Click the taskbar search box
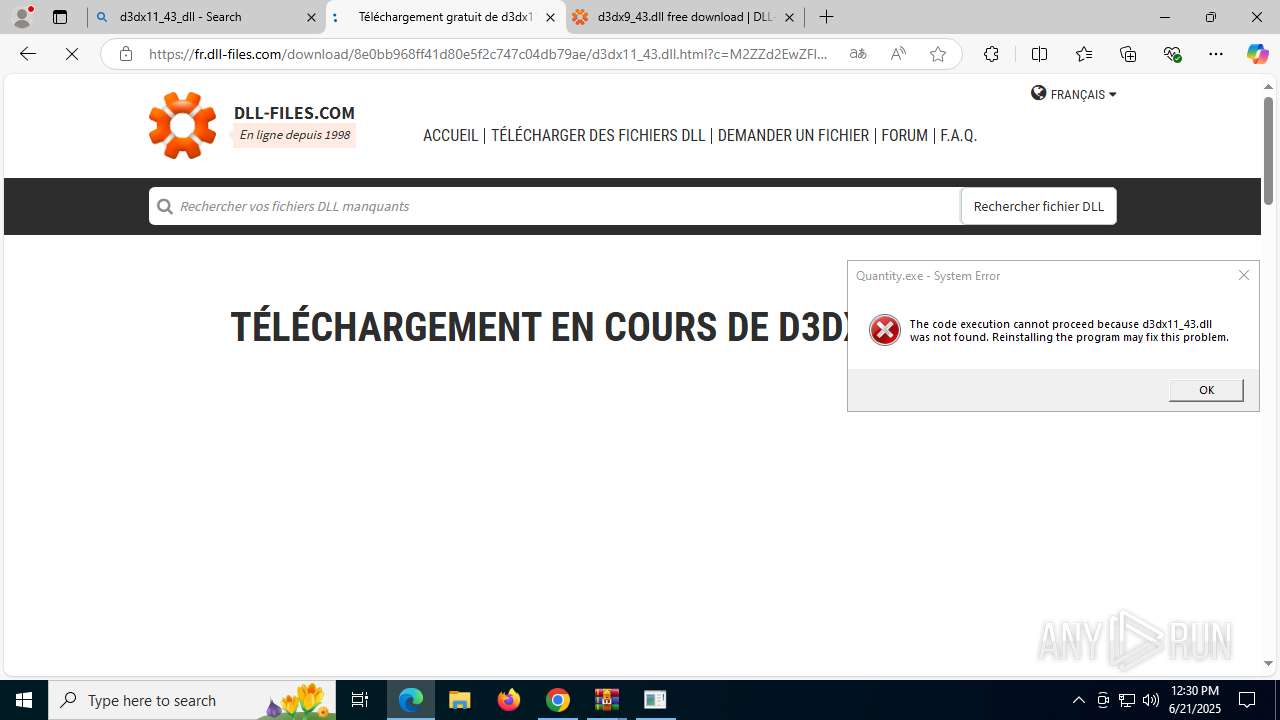Image resolution: width=1280 pixels, height=720 pixels. (192, 700)
